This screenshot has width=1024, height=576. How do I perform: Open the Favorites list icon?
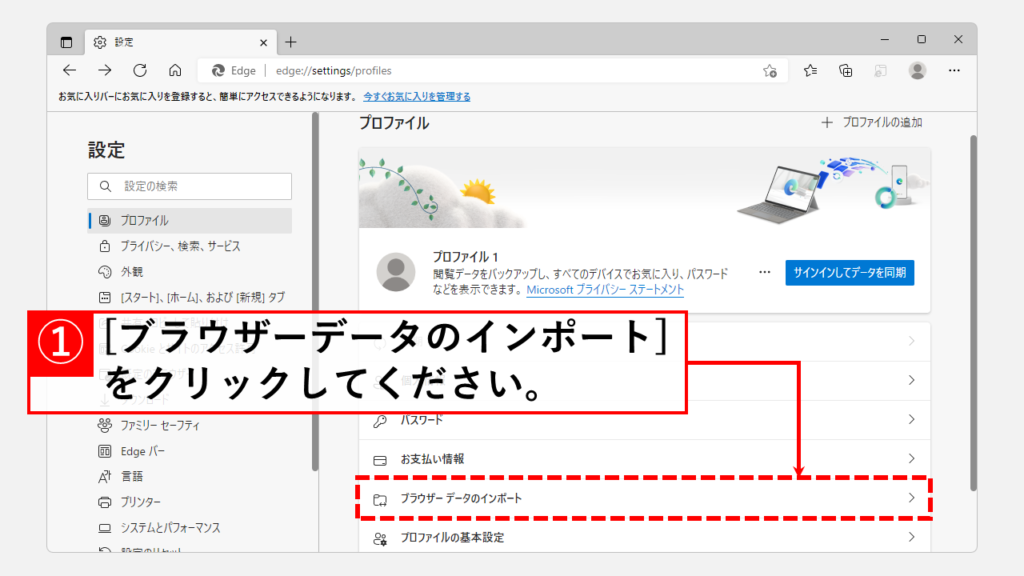coord(810,70)
